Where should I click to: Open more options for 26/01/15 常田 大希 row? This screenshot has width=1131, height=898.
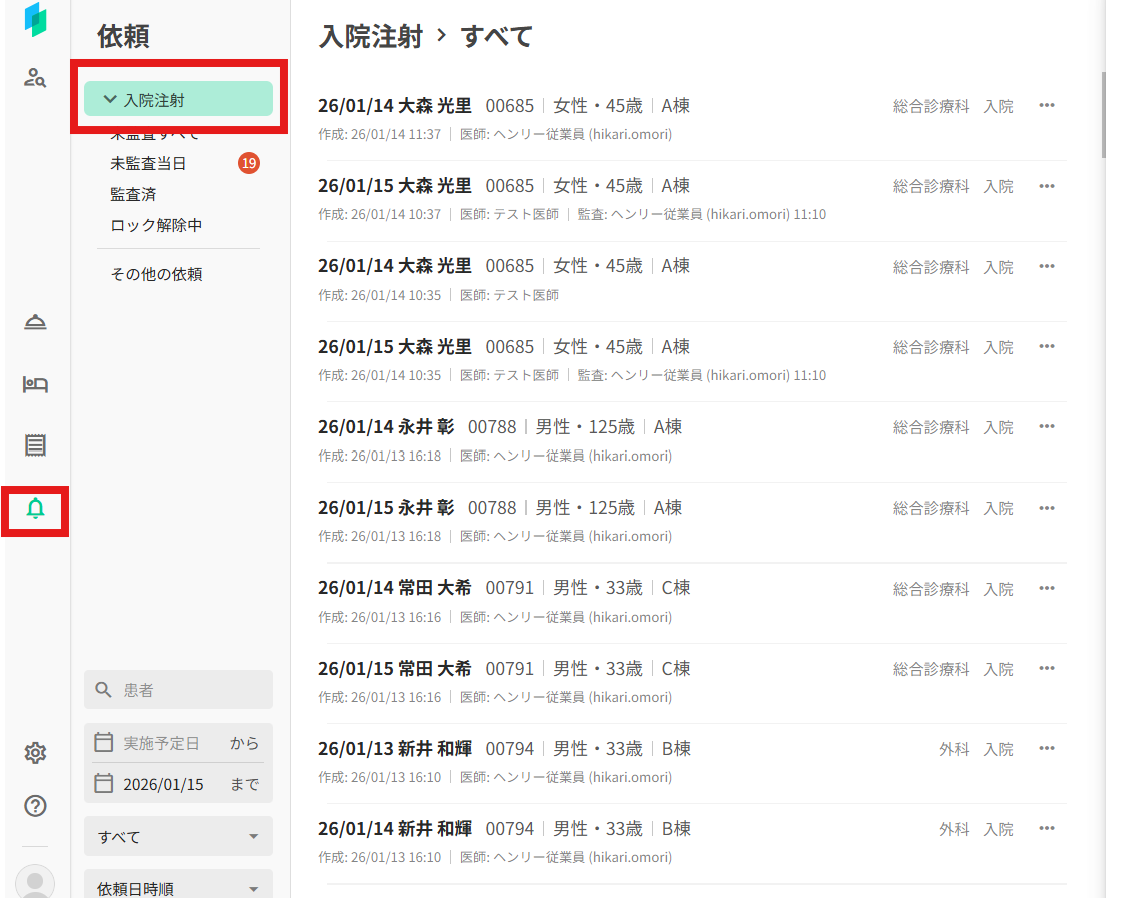pyautogui.click(x=1047, y=668)
